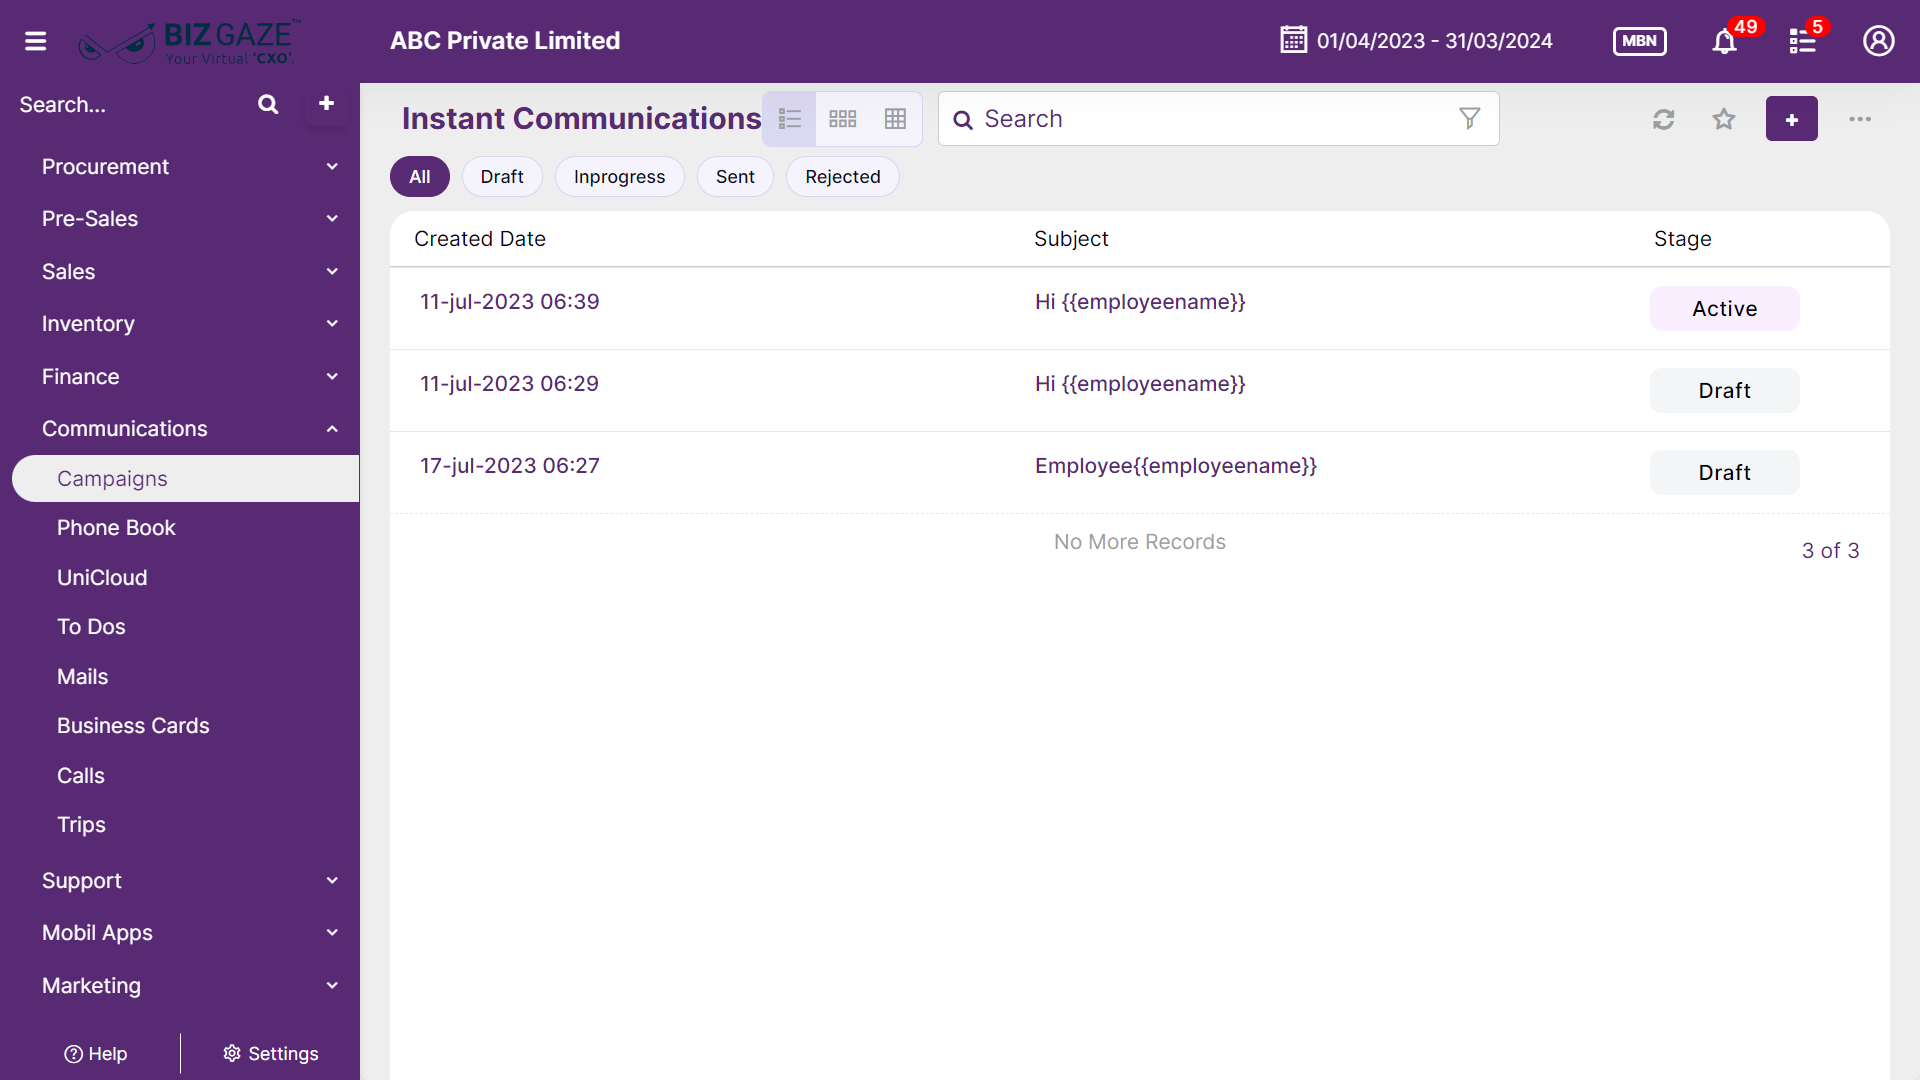Click the Subject column header
The width and height of the screenshot is (1920, 1080).
click(1071, 238)
